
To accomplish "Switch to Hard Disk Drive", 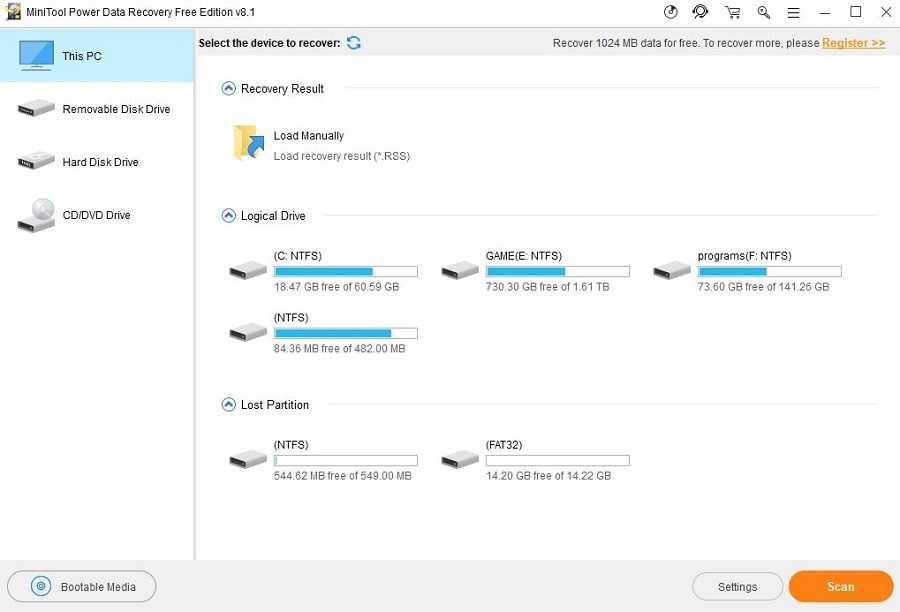I will (96, 162).
